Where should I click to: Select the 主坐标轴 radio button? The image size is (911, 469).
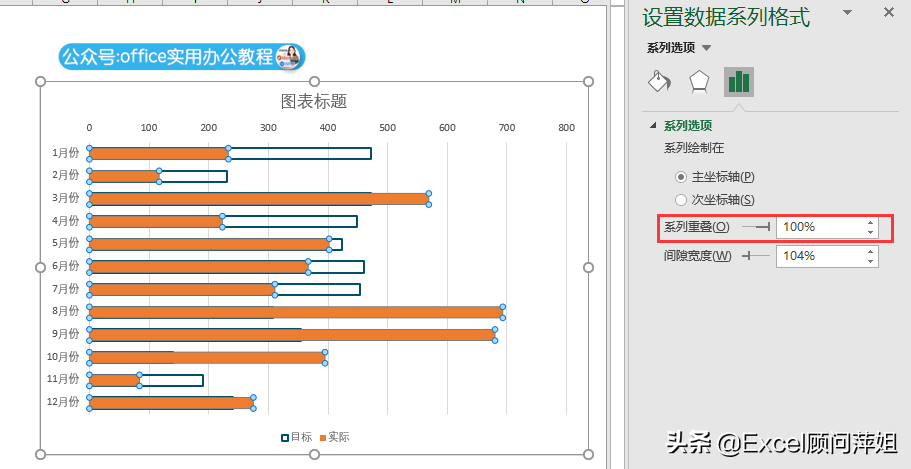pyautogui.click(x=680, y=177)
